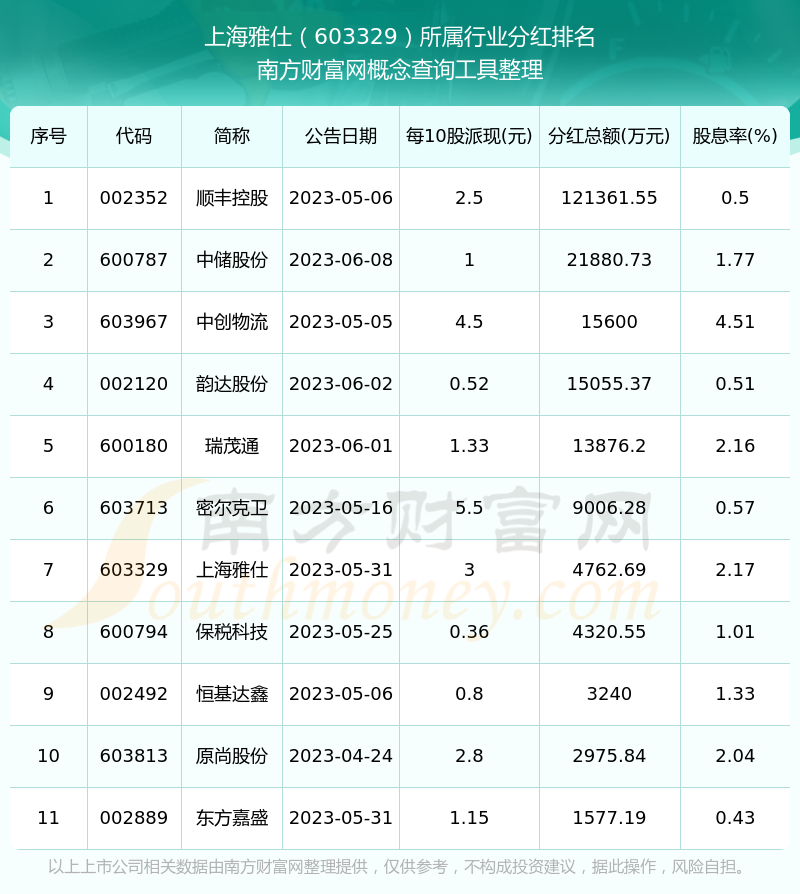Click the 序号 column header
The image size is (800, 894).
click(48, 136)
